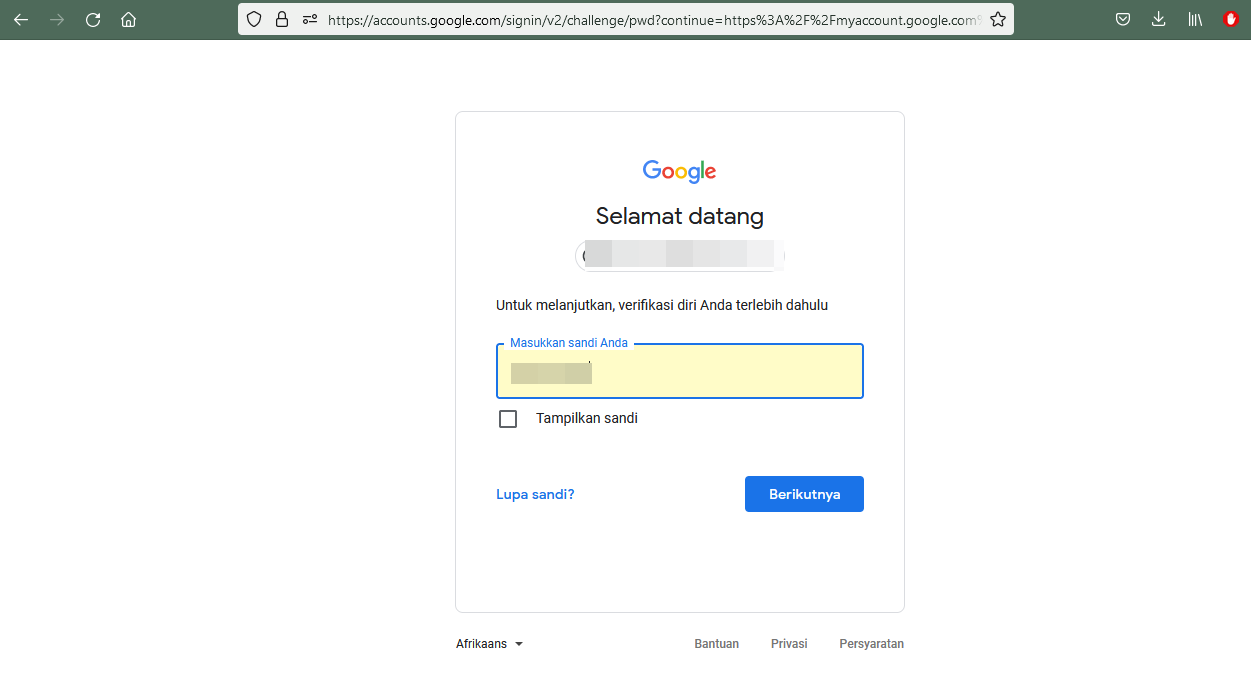Reload the page using the refresh icon
1251x681 pixels.
click(x=93, y=19)
